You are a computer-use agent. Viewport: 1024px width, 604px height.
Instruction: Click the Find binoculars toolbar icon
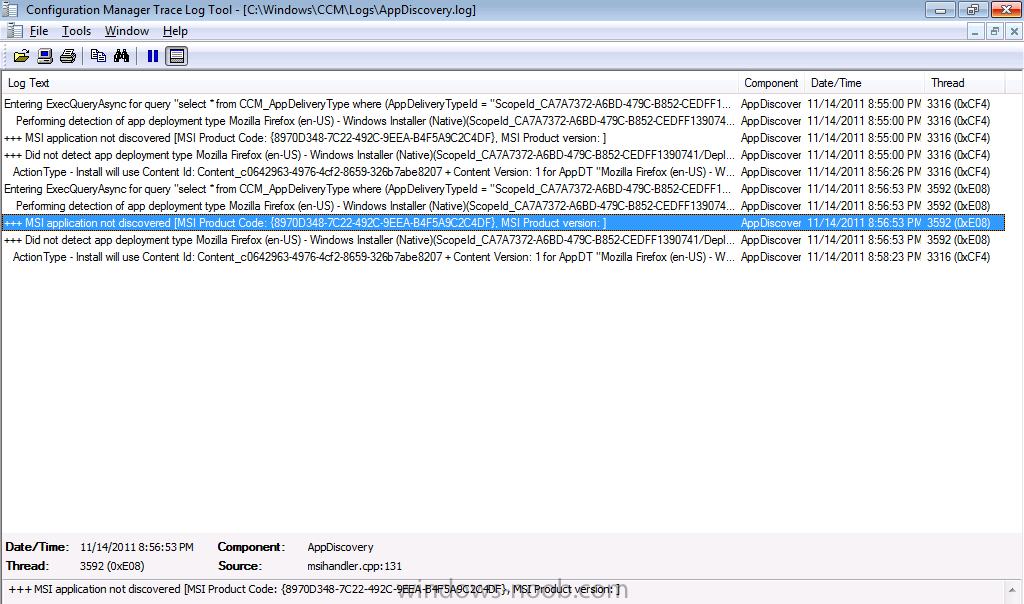pyautogui.click(x=121, y=56)
